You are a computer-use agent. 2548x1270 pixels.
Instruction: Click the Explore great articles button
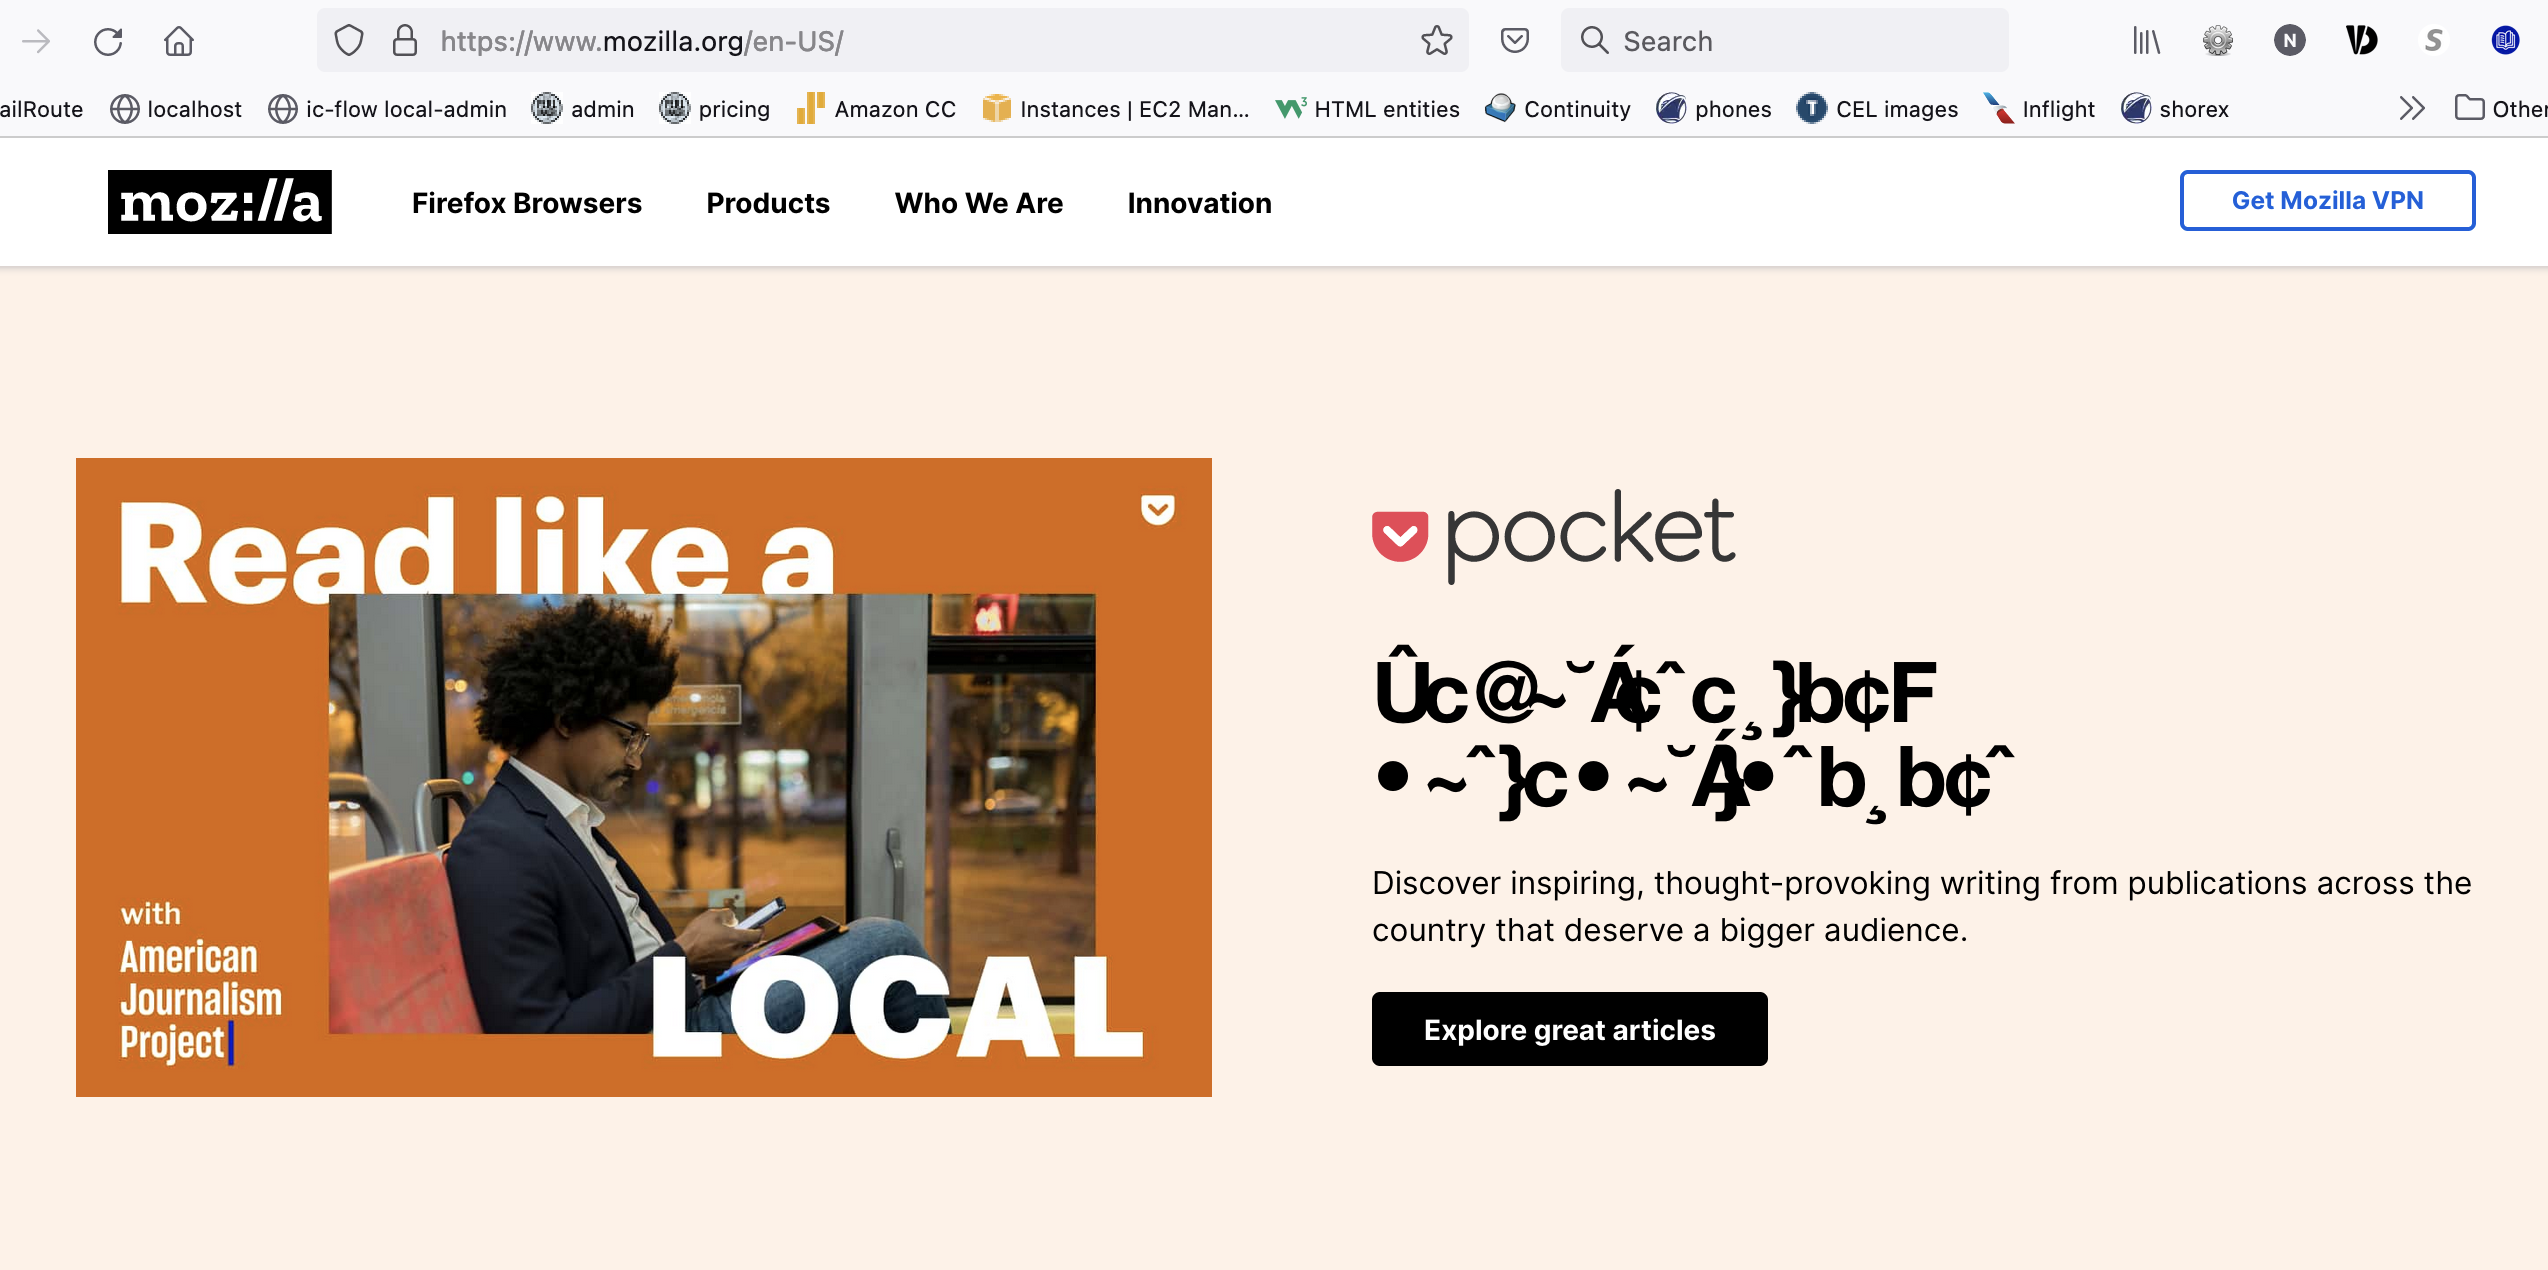click(x=1568, y=1029)
